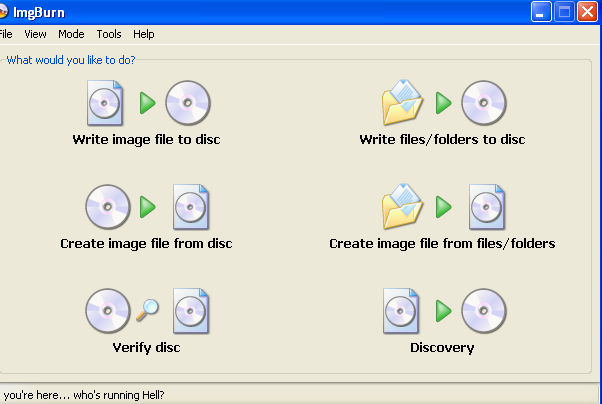Click the disc icon above 'Verify disc'
602x404 pixels.
tap(108, 311)
